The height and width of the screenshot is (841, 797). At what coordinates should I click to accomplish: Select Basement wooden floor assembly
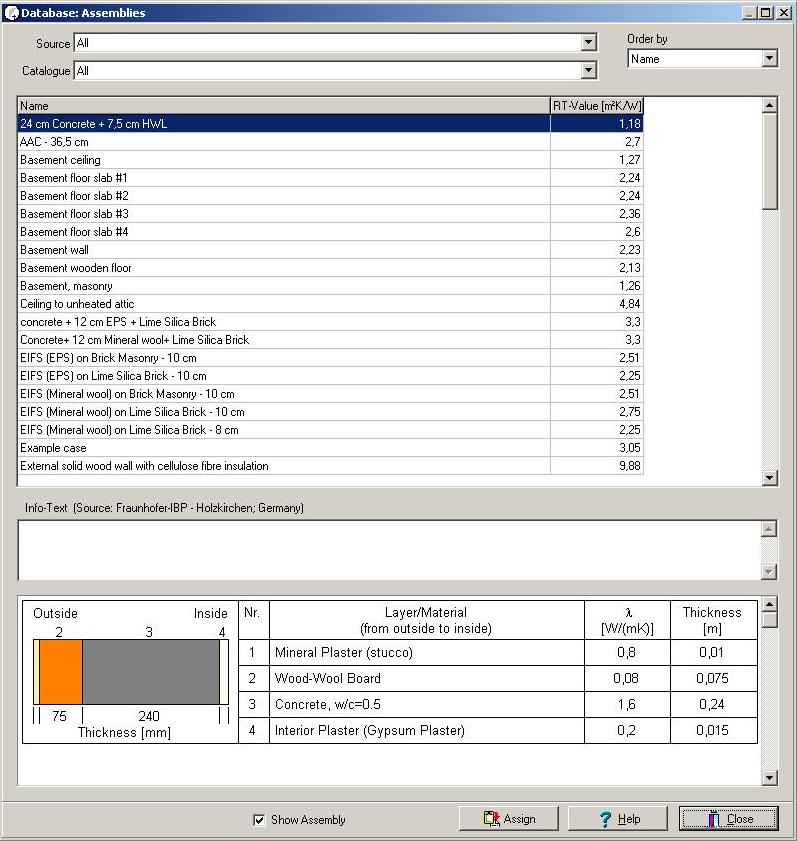pos(330,268)
